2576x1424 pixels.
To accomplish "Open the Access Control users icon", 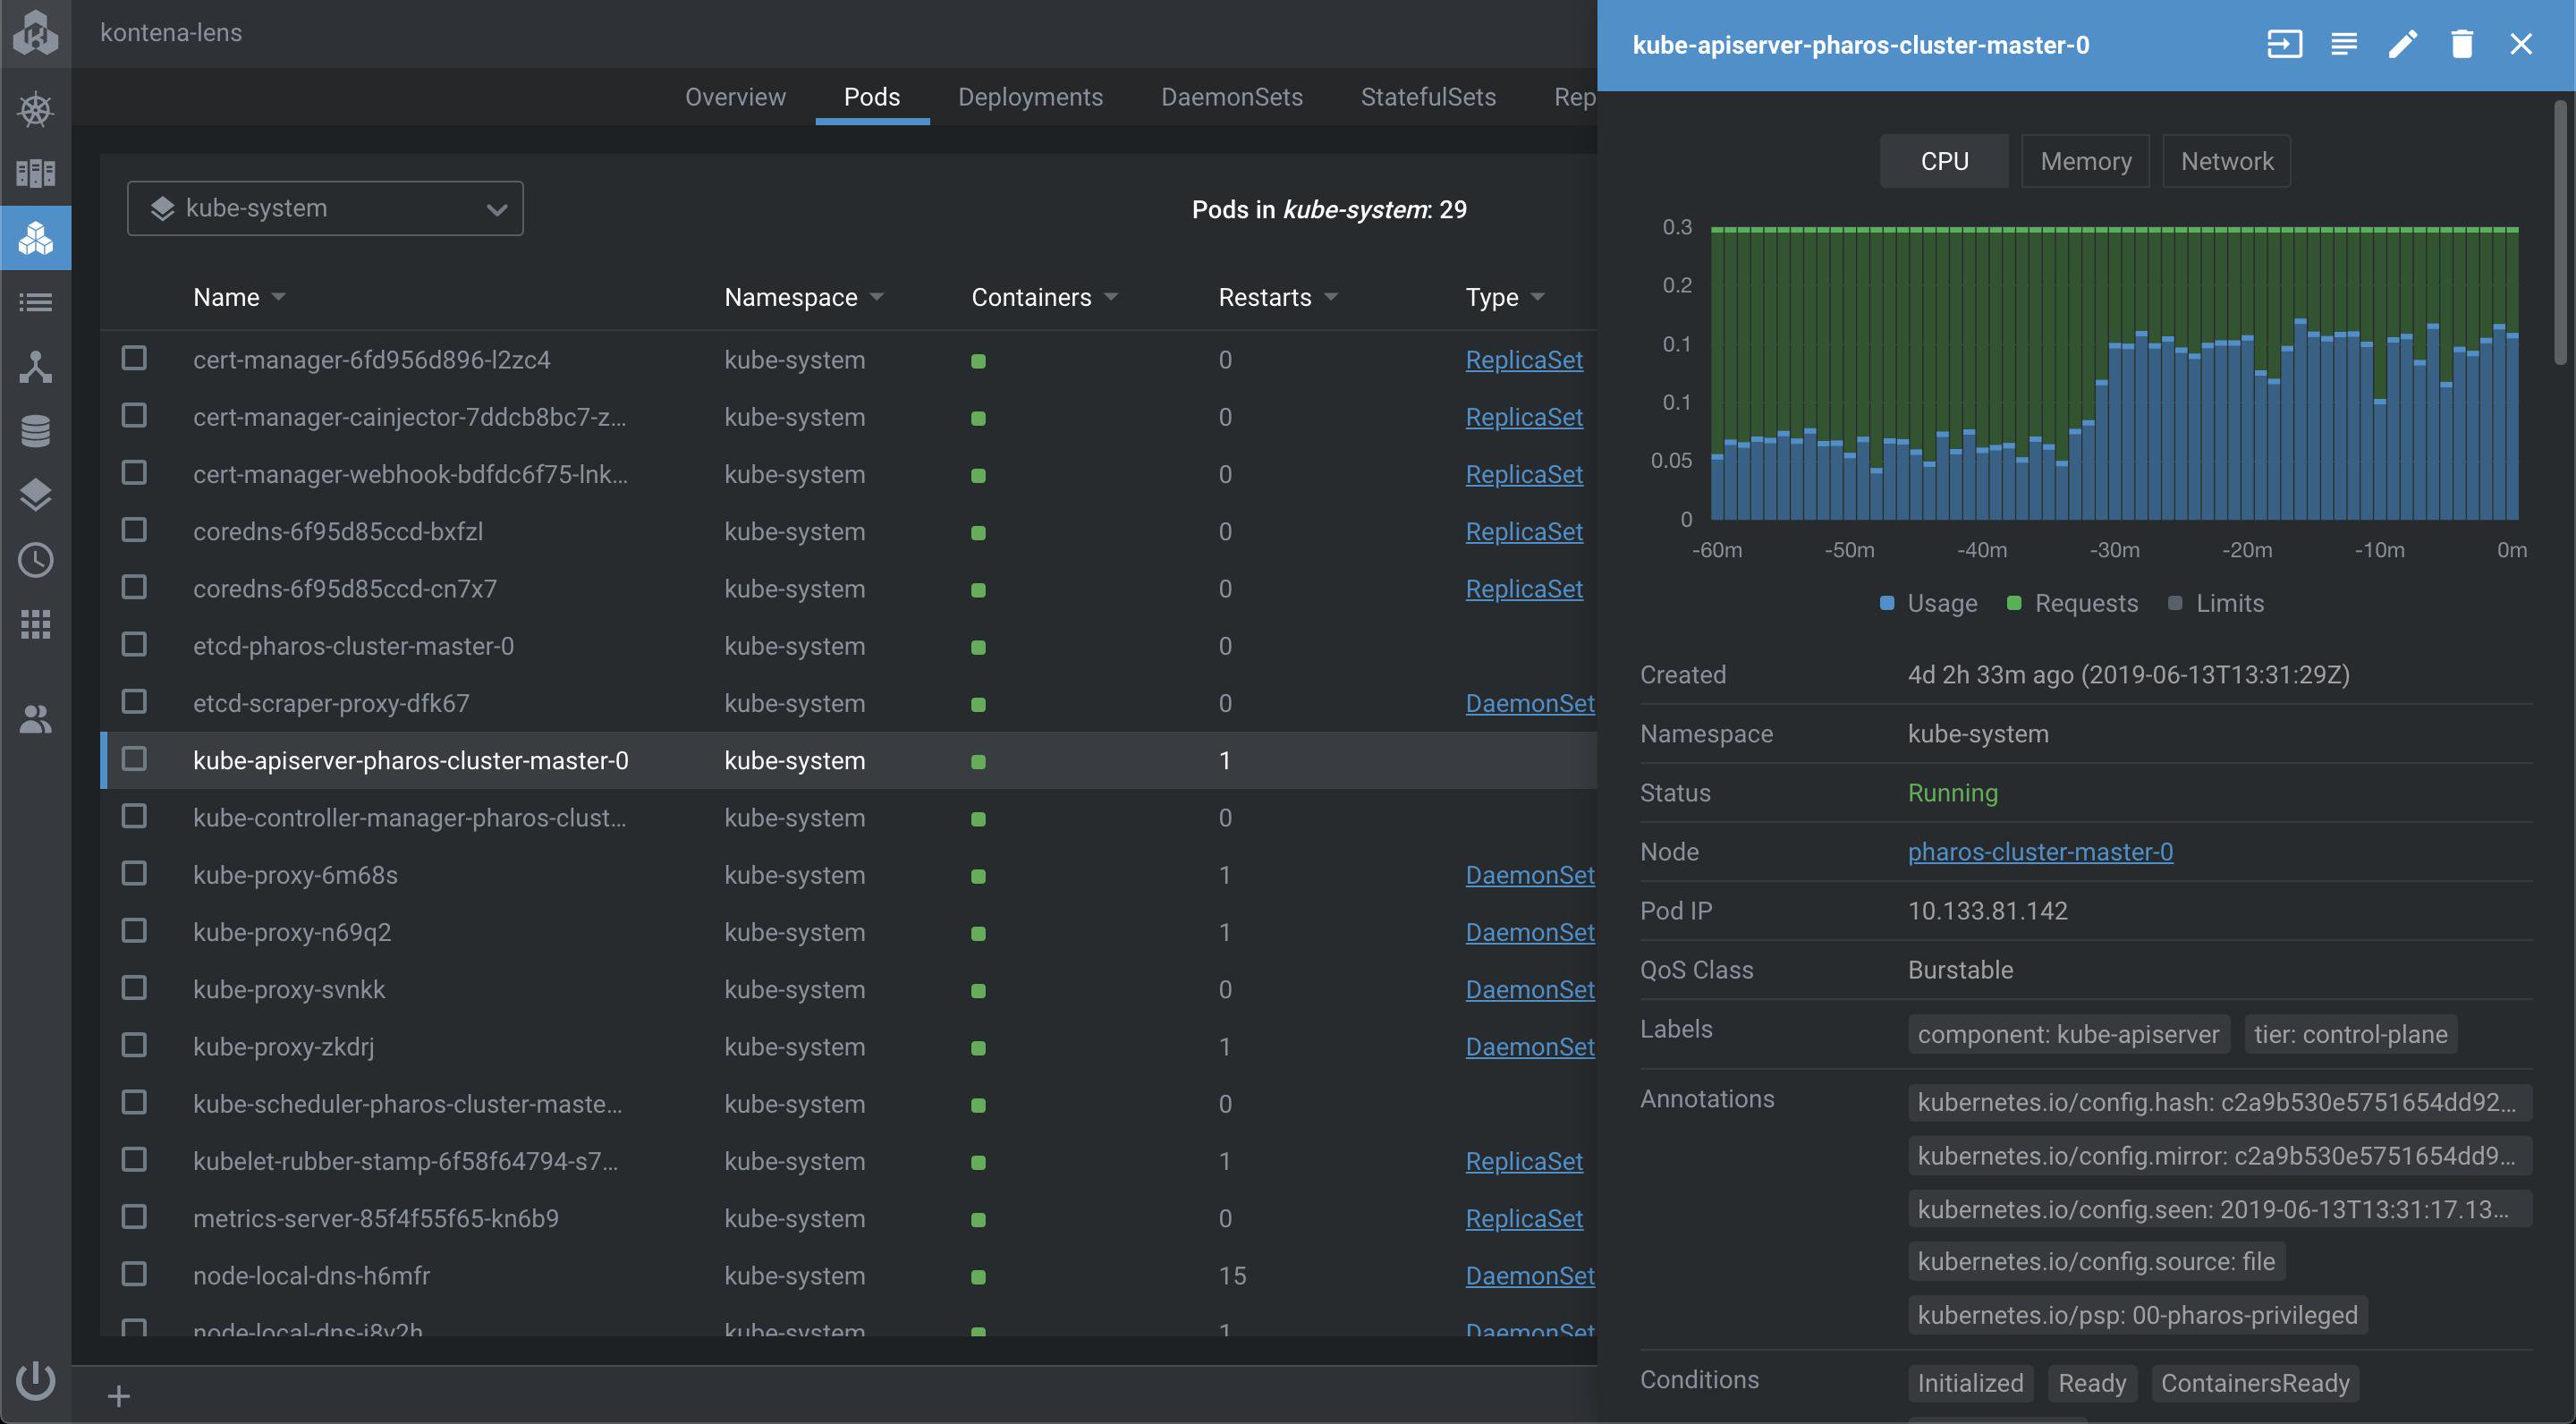I will 35,718.
